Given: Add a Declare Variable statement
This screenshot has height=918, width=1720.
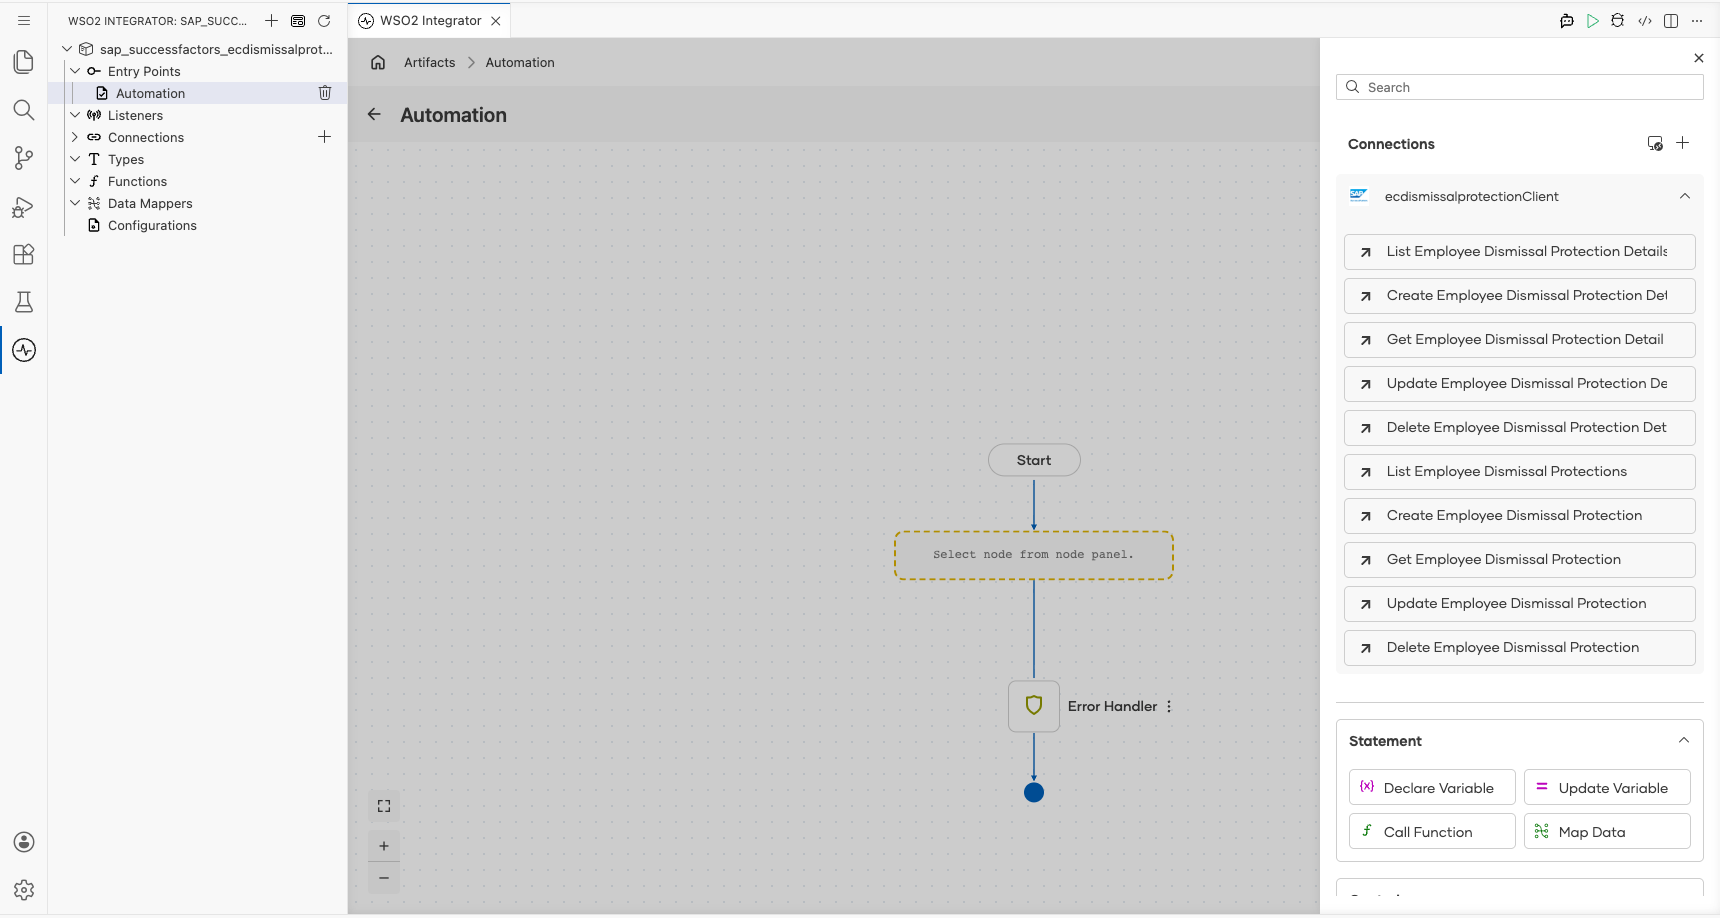Looking at the screenshot, I should [x=1432, y=787].
